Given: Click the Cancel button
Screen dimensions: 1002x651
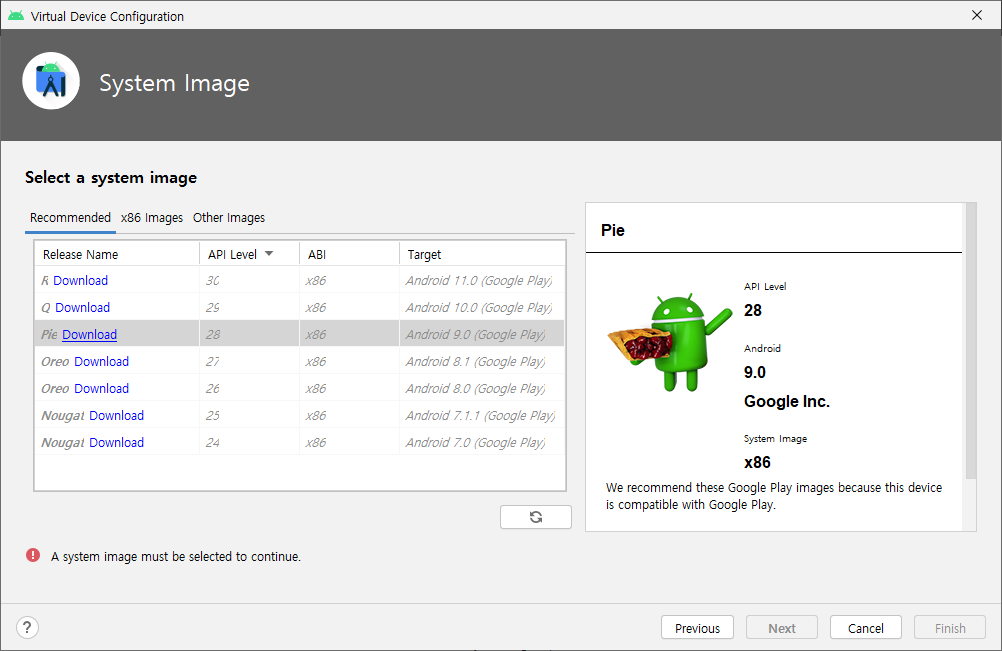Looking at the screenshot, I should [x=866, y=627].
